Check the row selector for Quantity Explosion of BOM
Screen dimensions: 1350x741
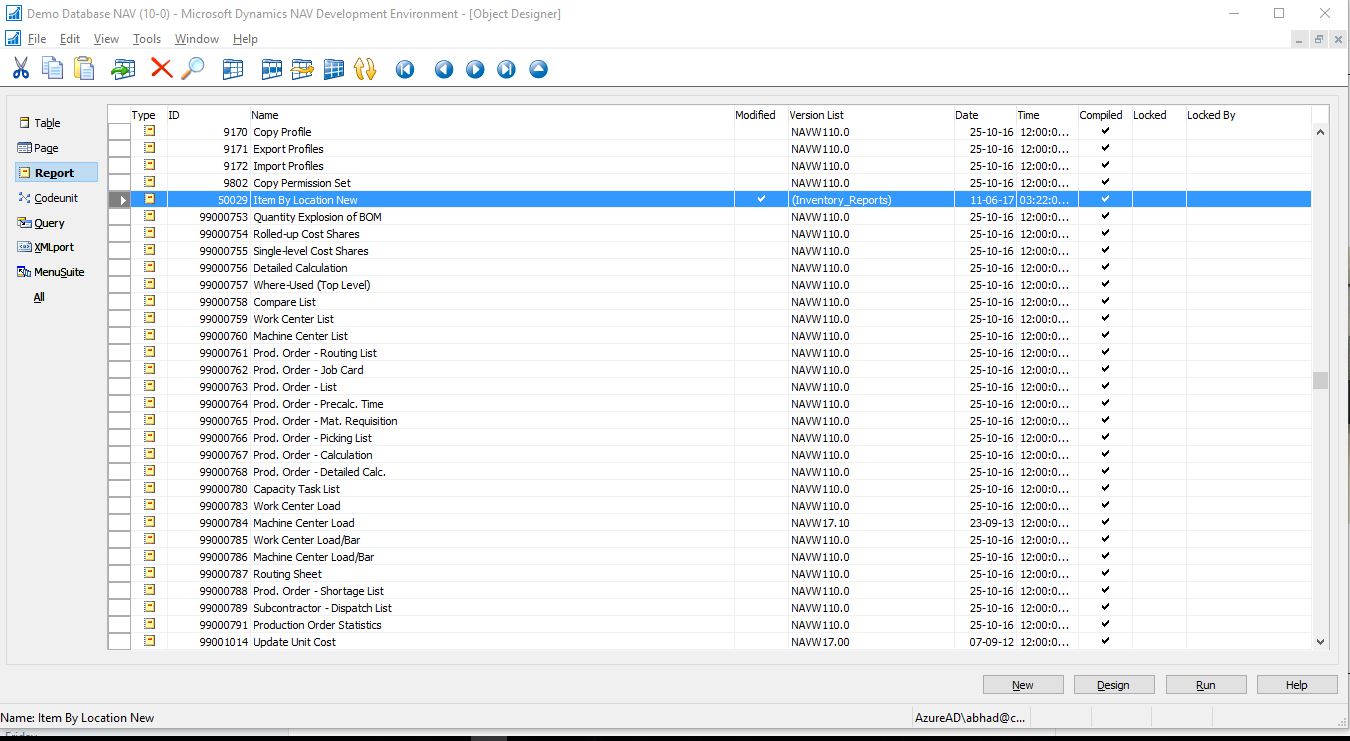(x=119, y=216)
